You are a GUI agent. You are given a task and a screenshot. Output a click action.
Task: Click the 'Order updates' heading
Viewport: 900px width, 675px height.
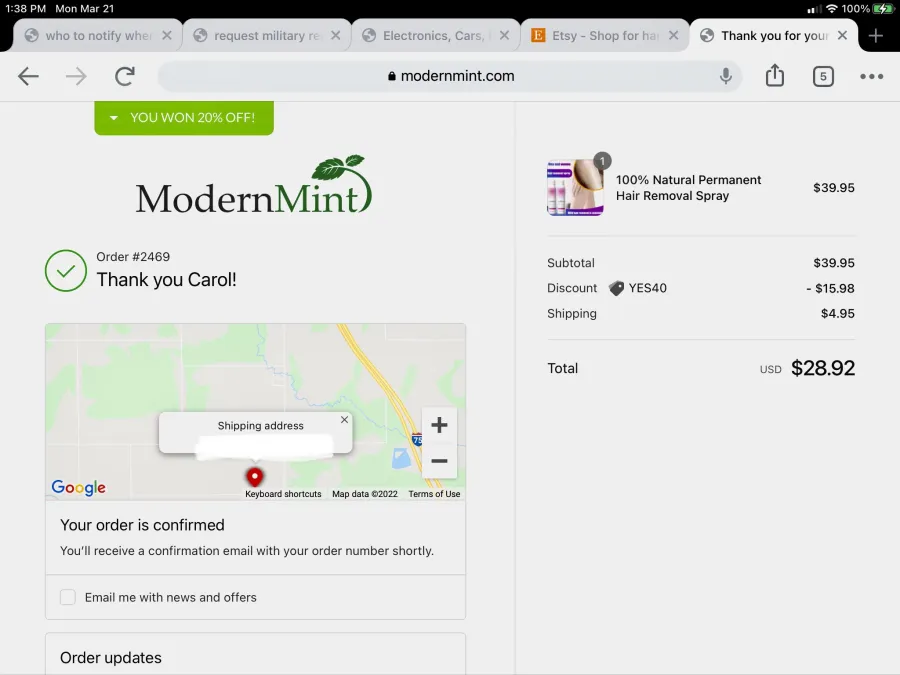pos(111,657)
